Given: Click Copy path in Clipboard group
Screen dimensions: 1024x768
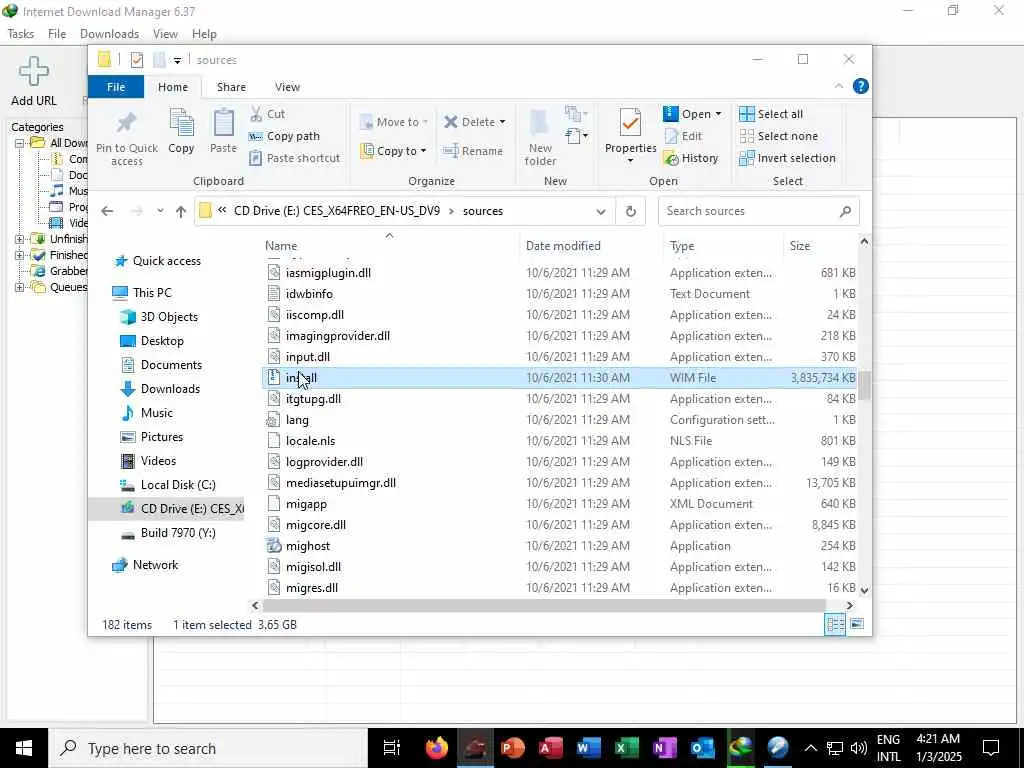Looking at the screenshot, I should click(285, 136).
